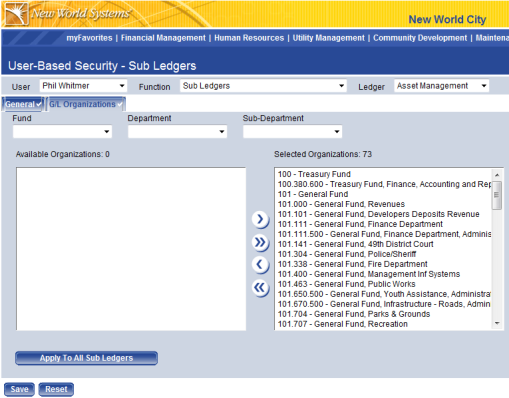Click the Reset button

click(56, 389)
